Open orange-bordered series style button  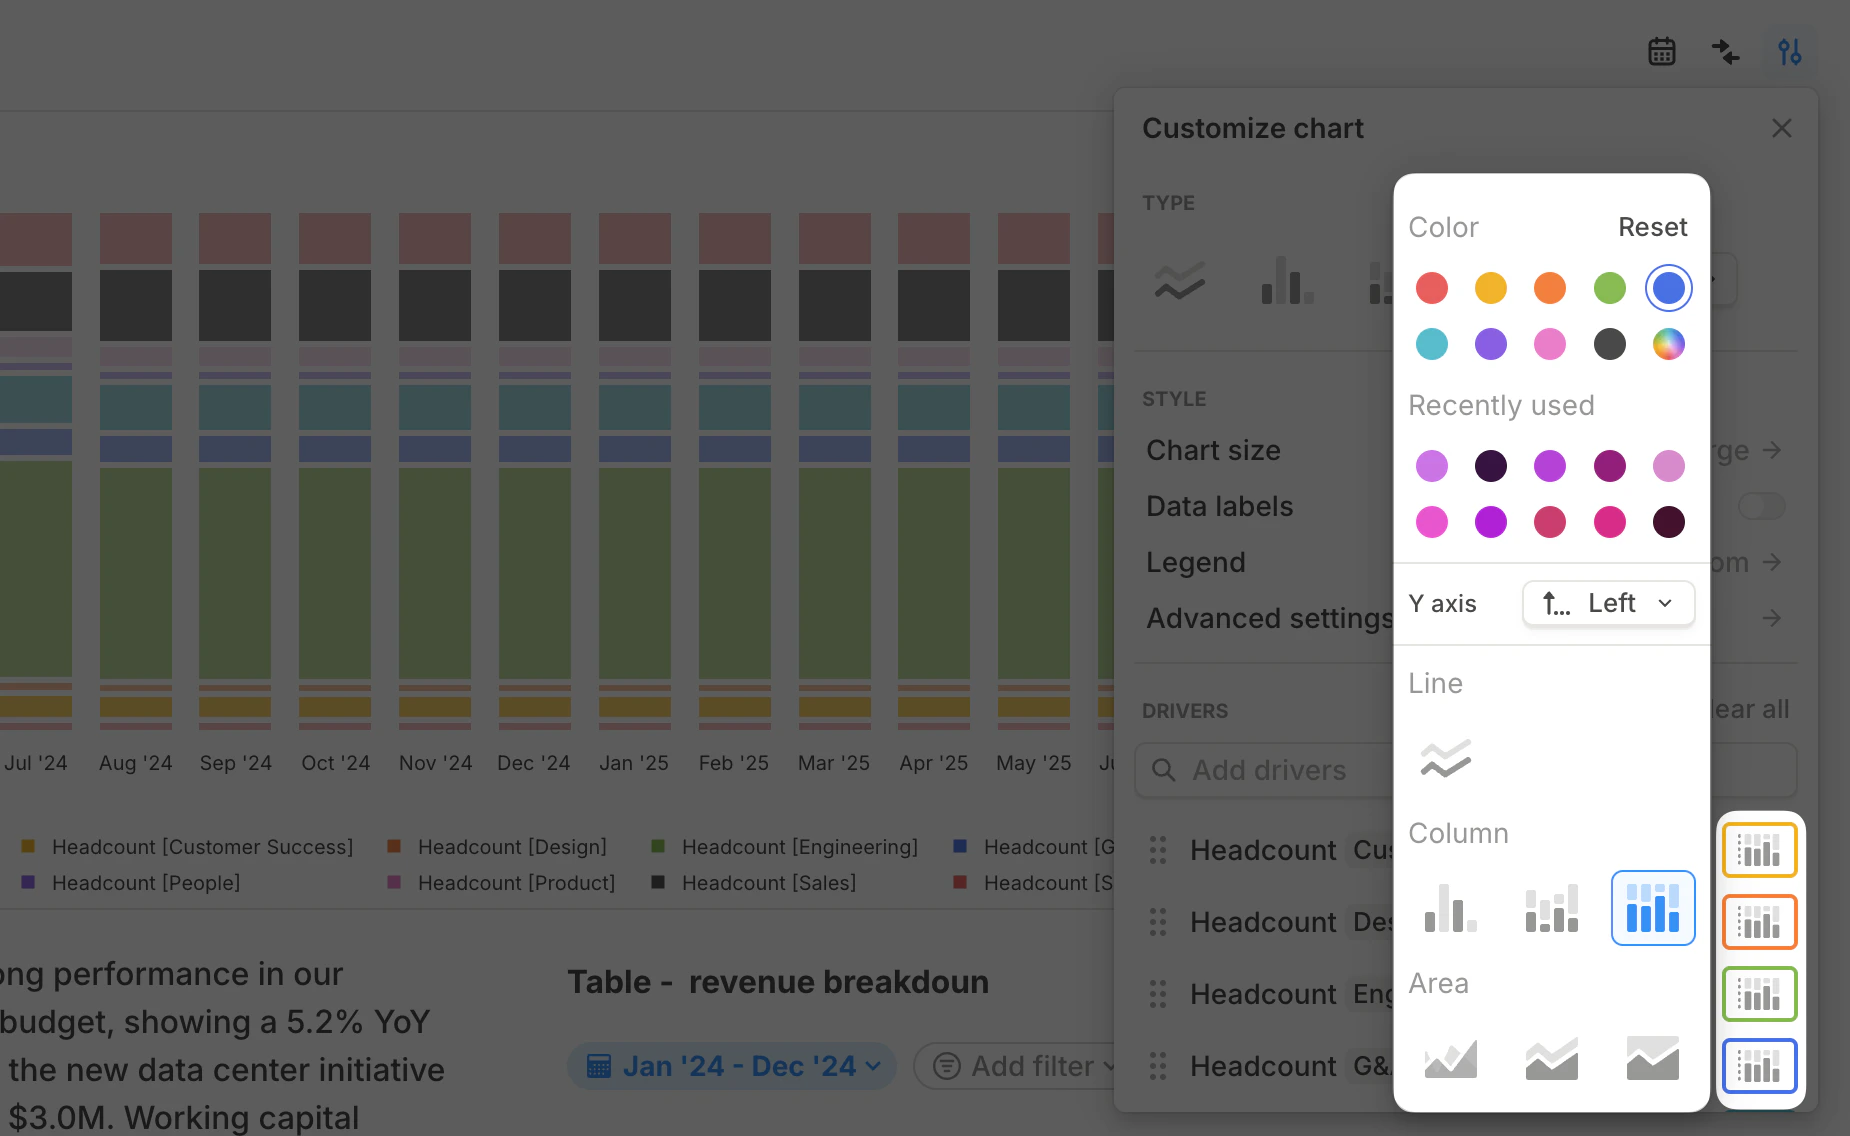click(1760, 922)
